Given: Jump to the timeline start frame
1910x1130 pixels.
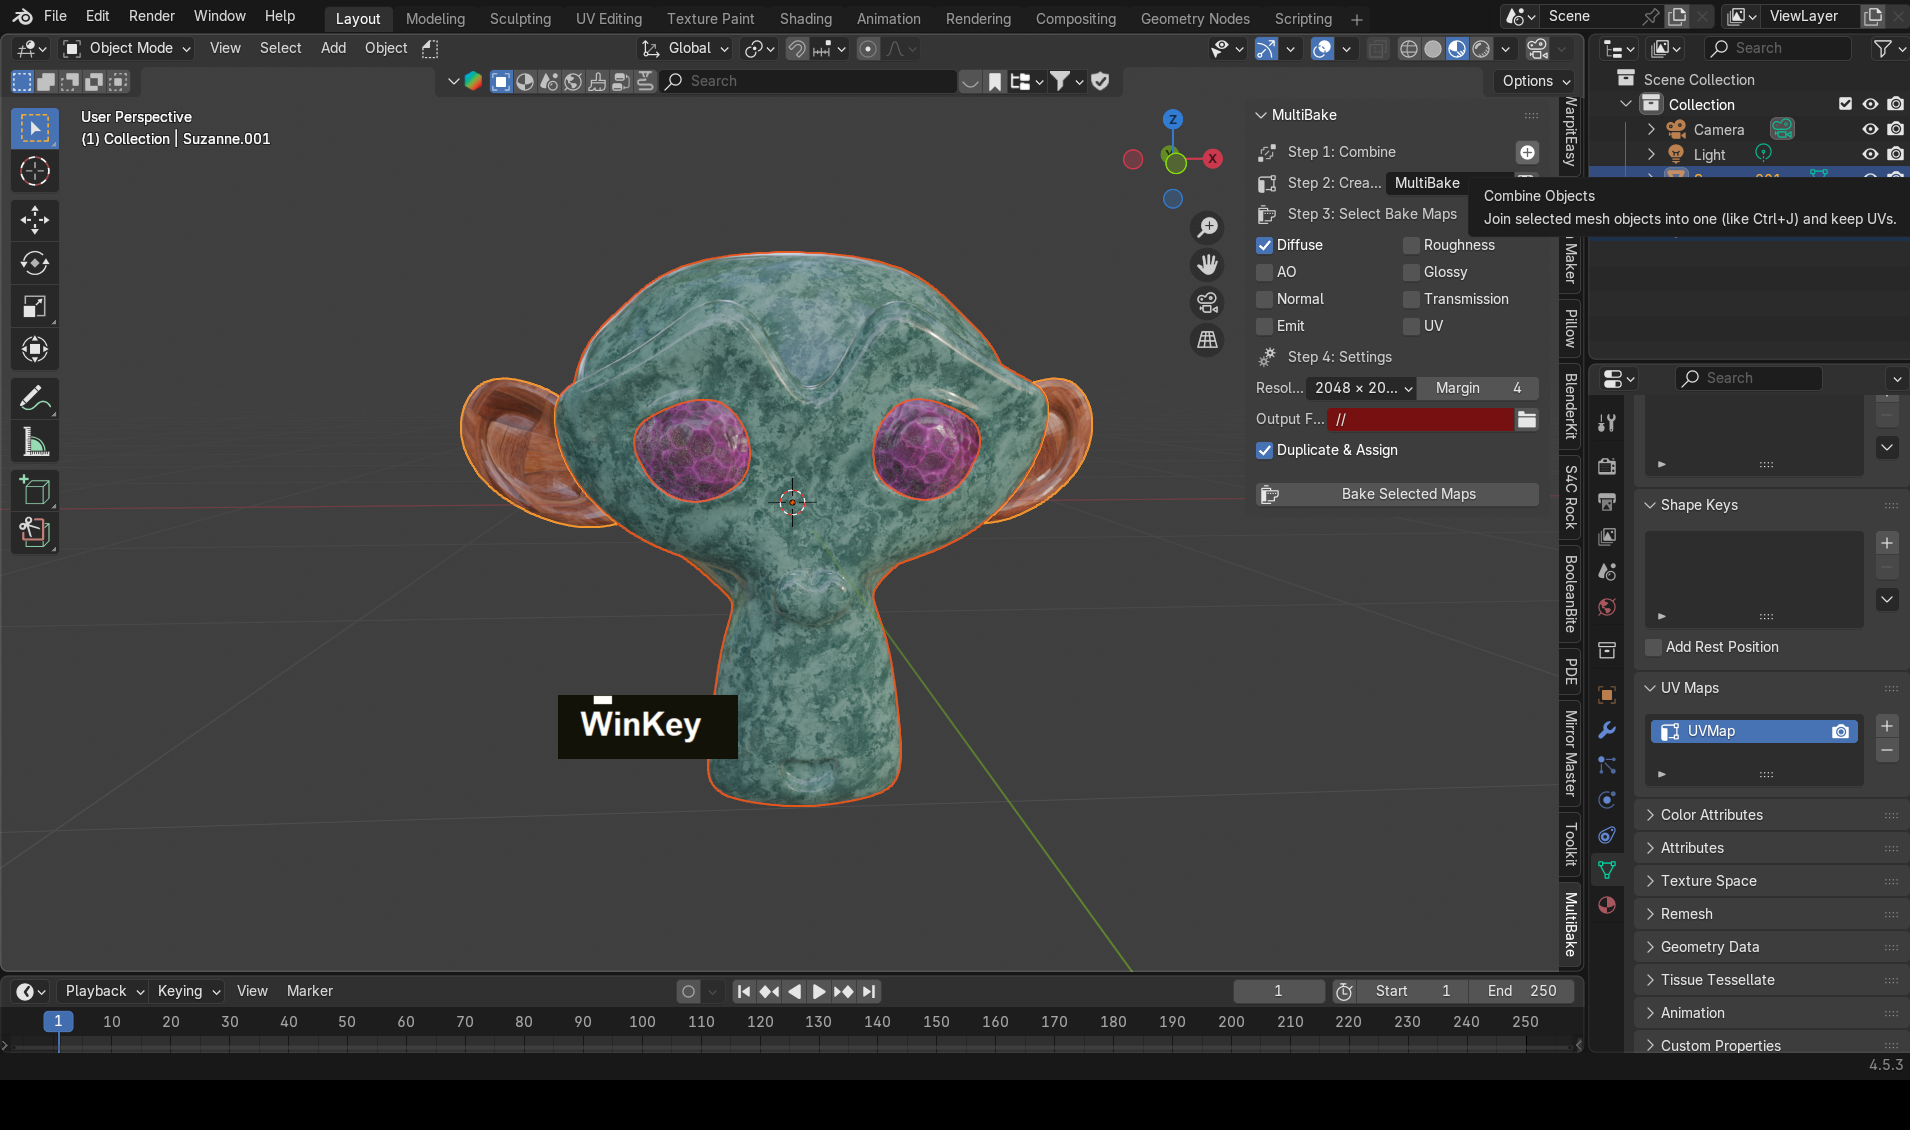Looking at the screenshot, I should point(744,991).
